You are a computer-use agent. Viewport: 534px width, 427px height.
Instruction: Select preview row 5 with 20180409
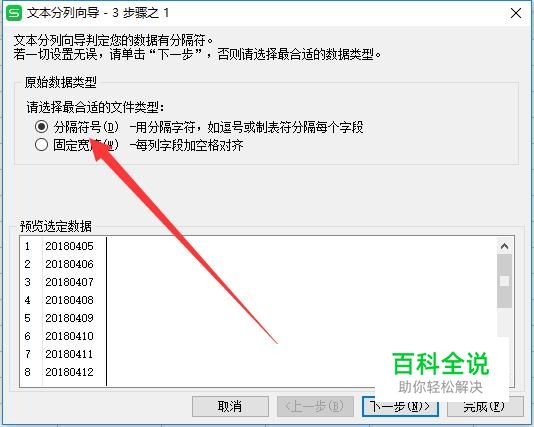(x=59, y=318)
